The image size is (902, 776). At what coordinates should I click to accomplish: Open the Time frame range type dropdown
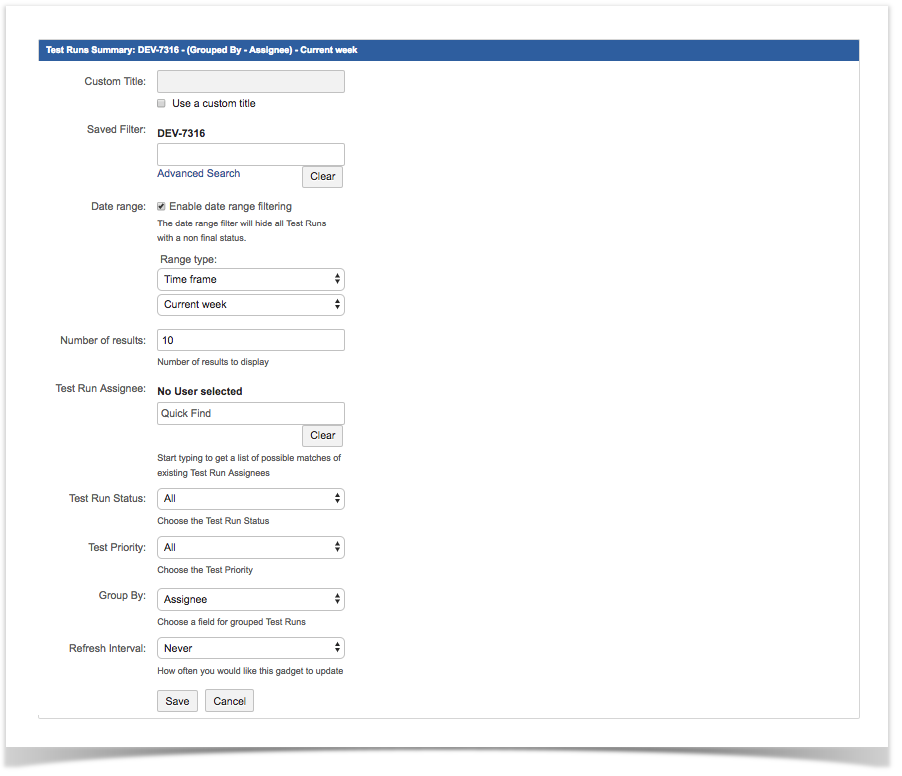coord(251,280)
